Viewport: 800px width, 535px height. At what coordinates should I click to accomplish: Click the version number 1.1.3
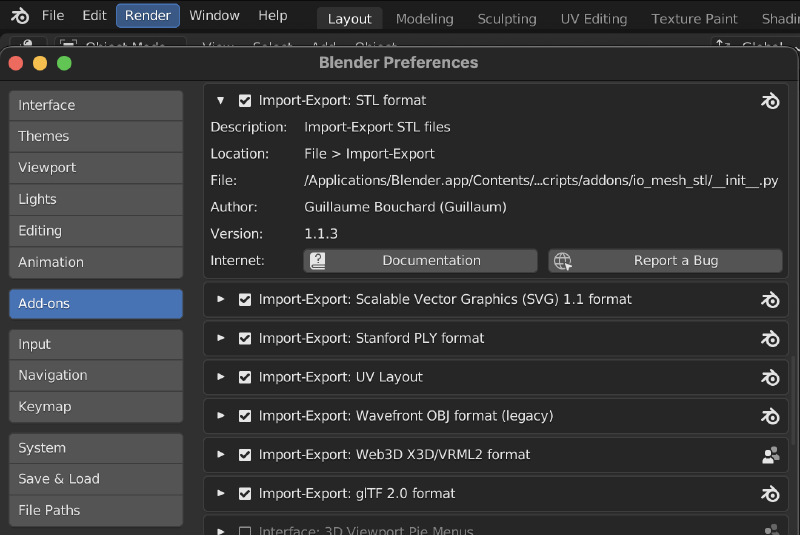tap(321, 234)
